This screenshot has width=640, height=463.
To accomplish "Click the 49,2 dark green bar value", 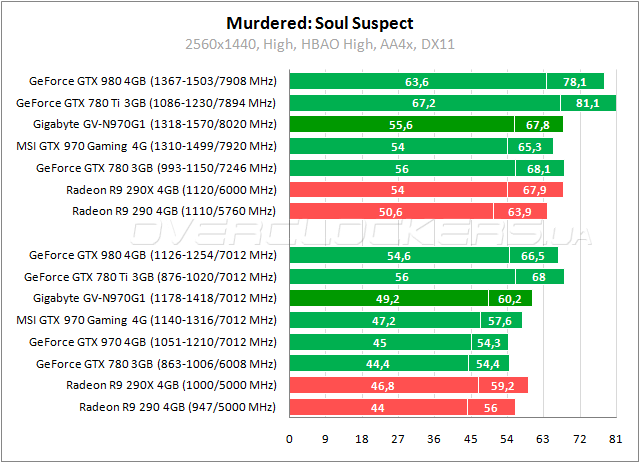I will coord(388,299).
